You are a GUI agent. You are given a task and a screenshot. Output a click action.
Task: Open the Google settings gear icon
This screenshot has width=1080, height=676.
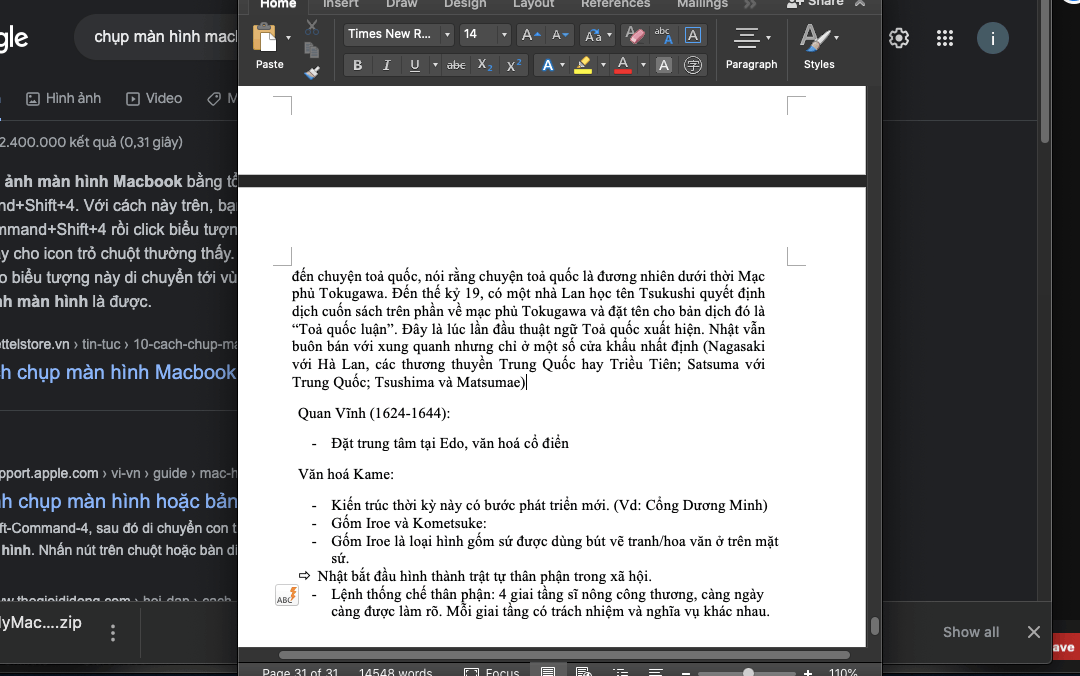[x=899, y=38]
